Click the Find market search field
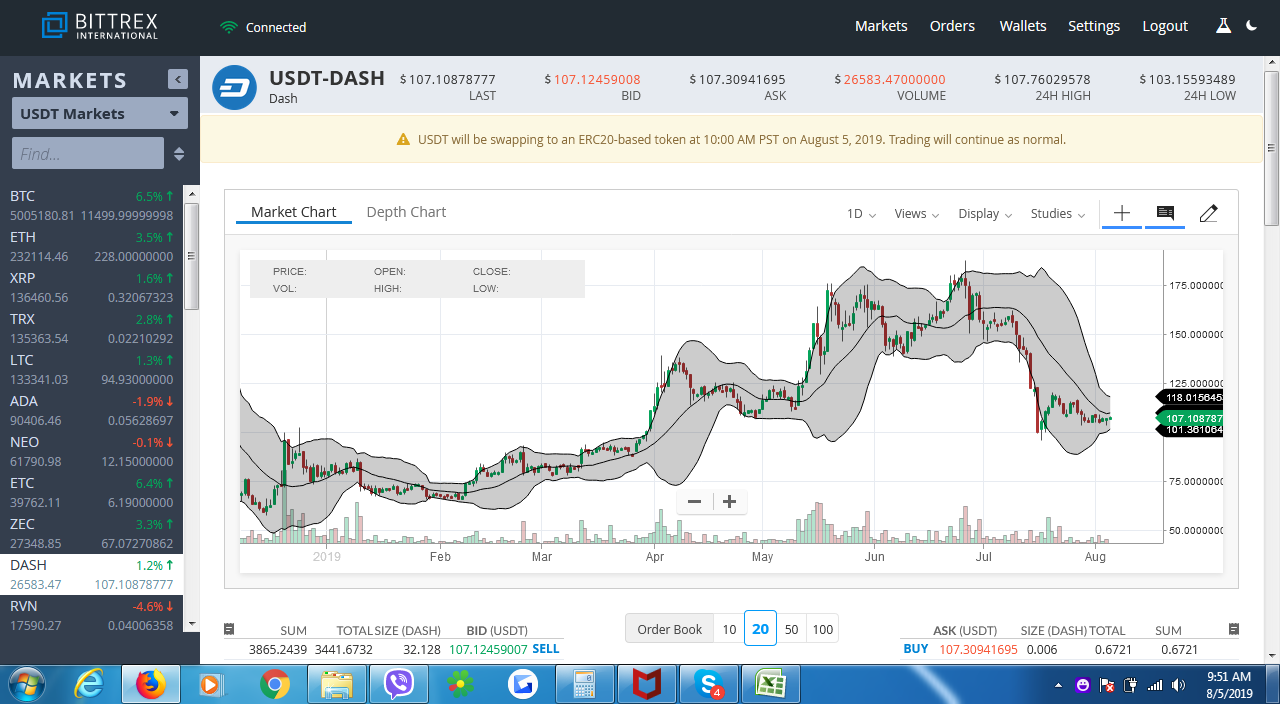 coord(88,153)
